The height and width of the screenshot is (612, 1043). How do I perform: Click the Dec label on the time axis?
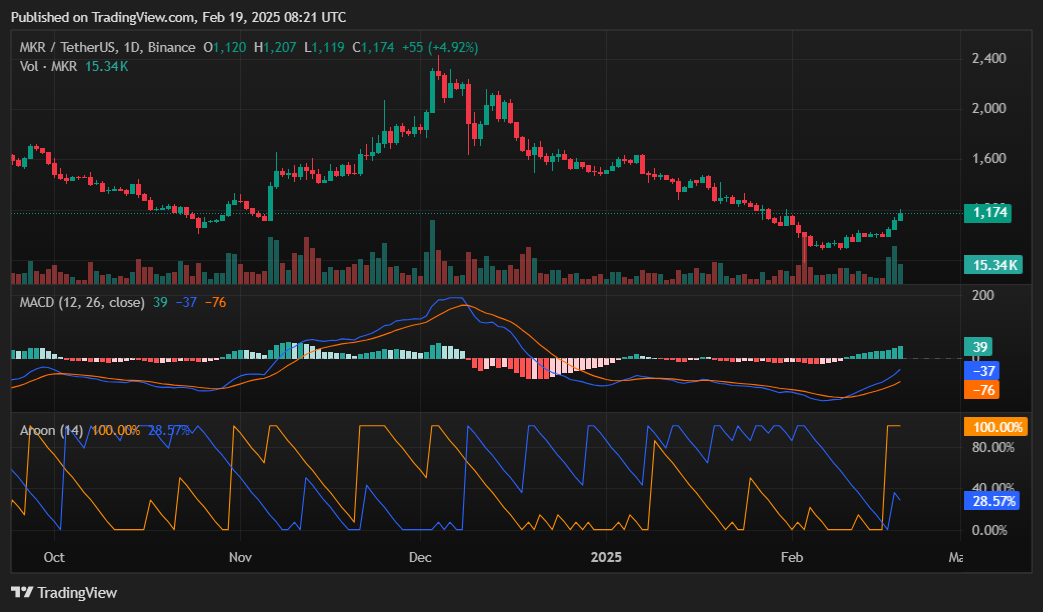coord(420,556)
